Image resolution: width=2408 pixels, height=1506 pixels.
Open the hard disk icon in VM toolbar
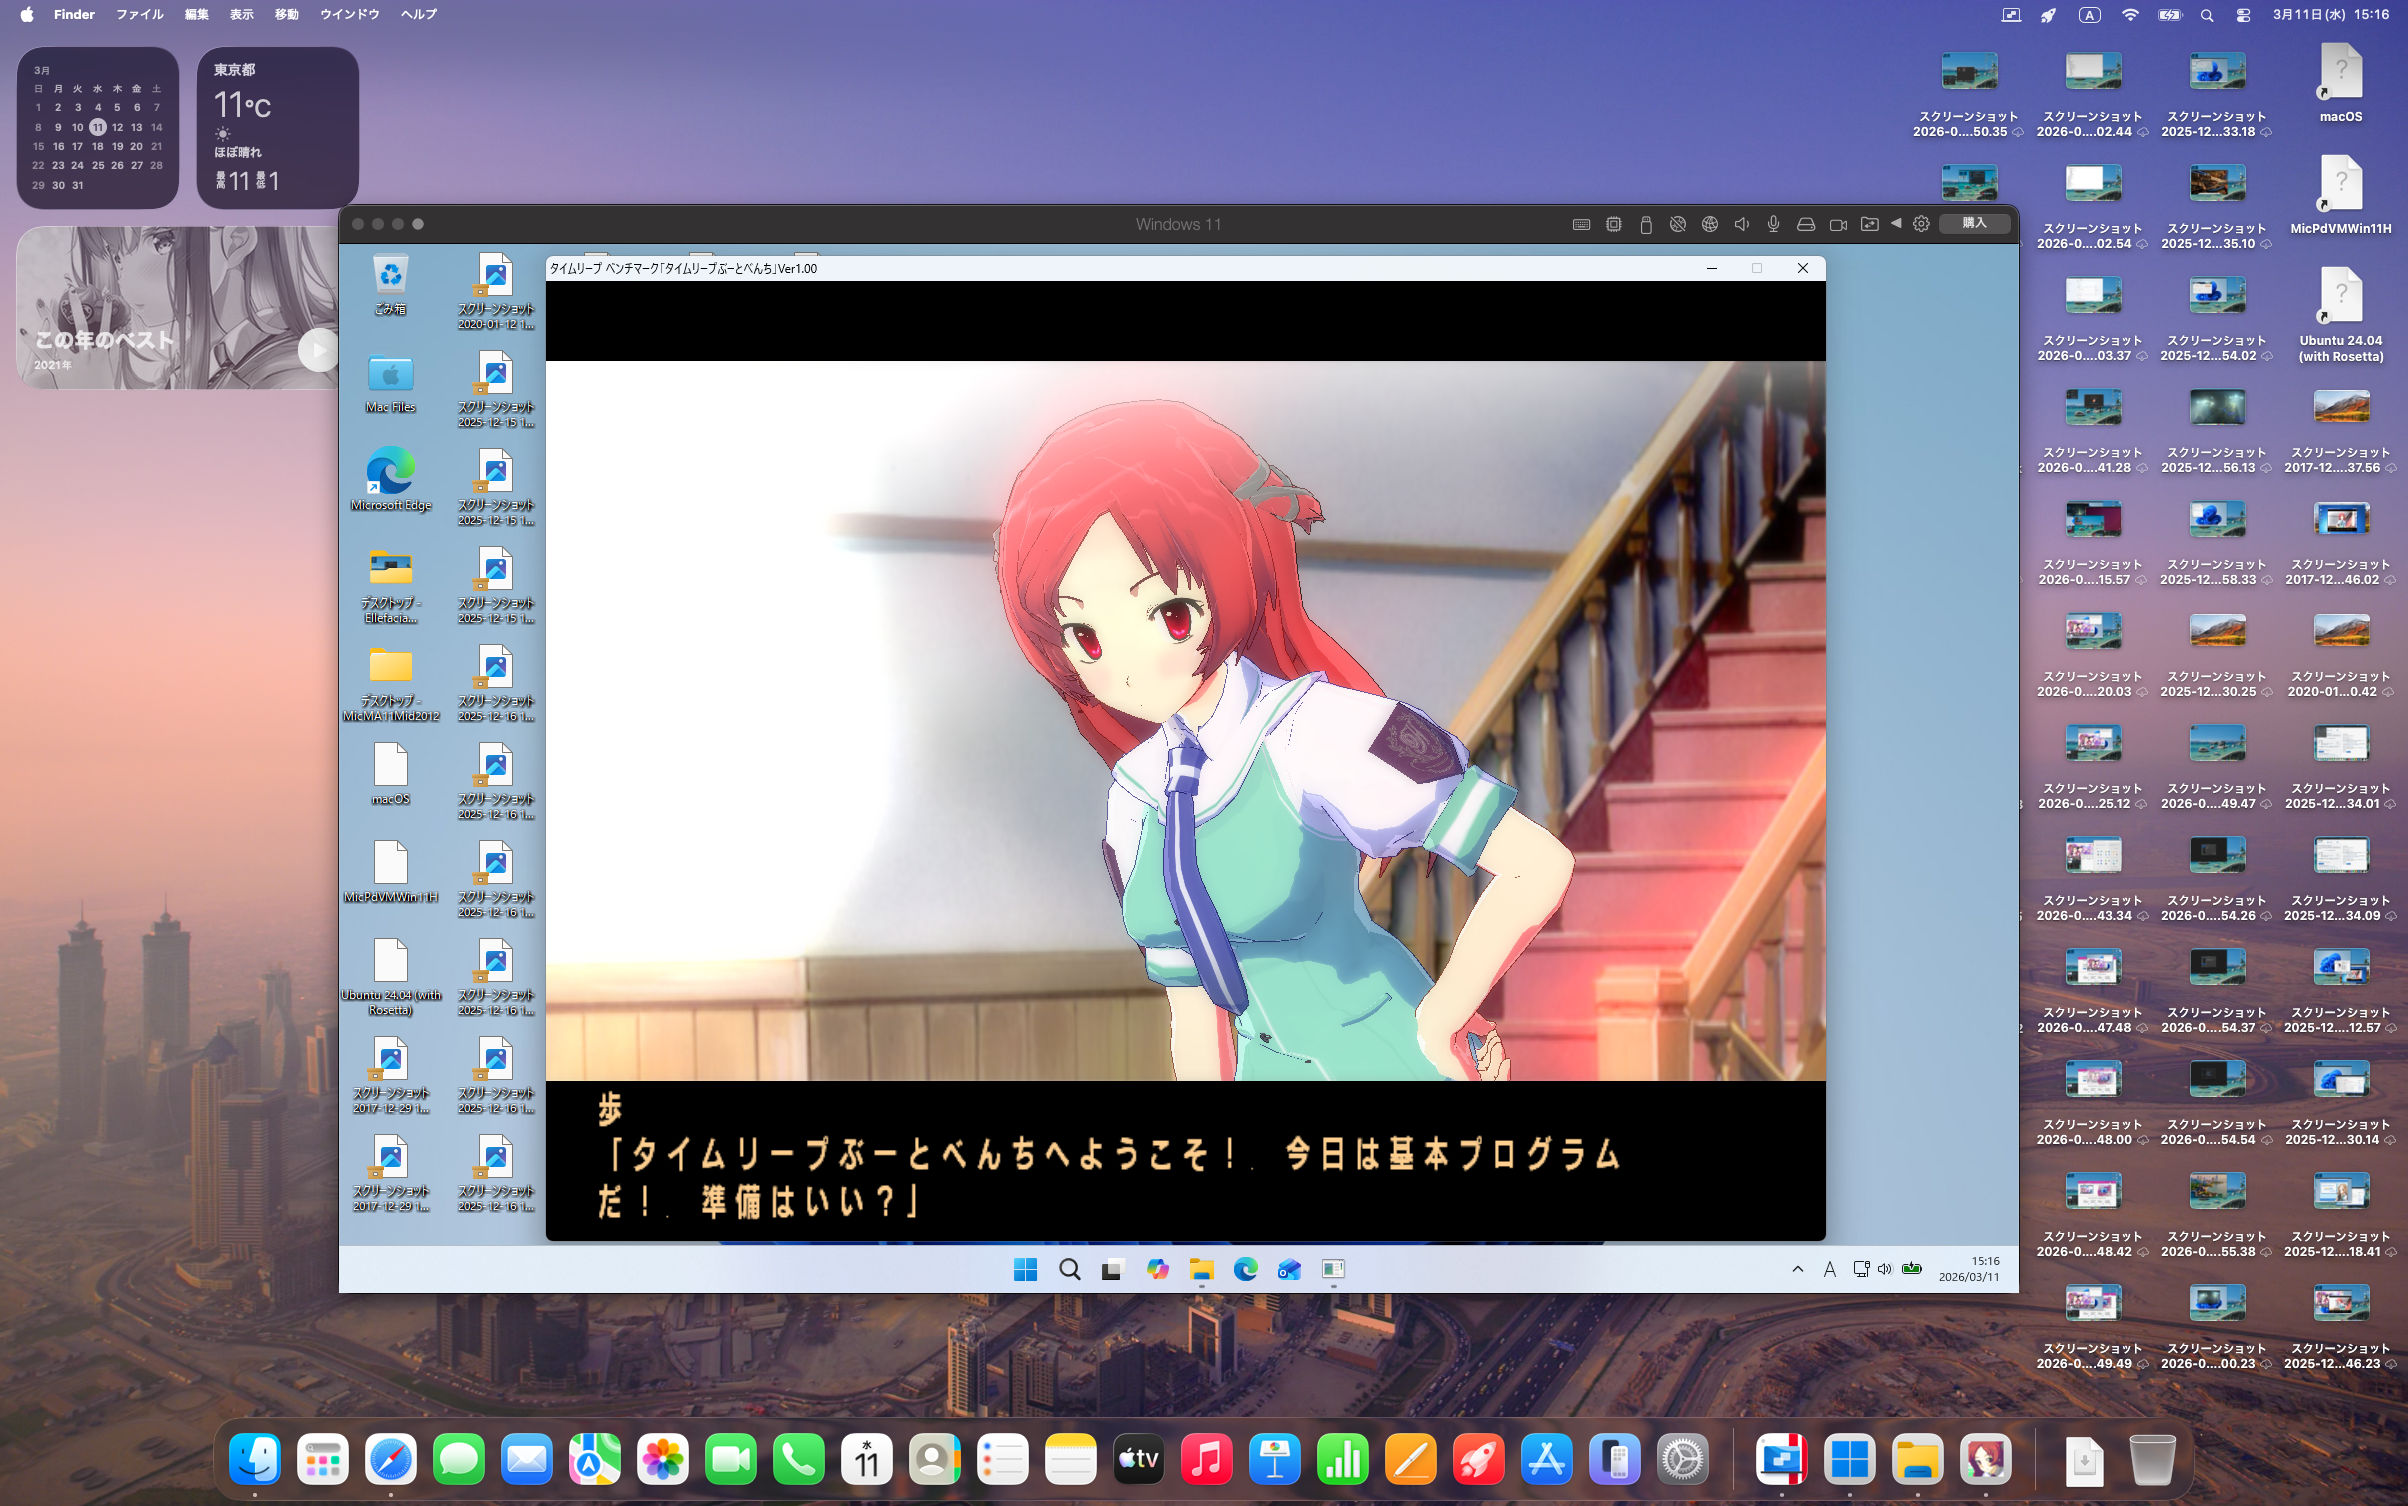(1806, 225)
